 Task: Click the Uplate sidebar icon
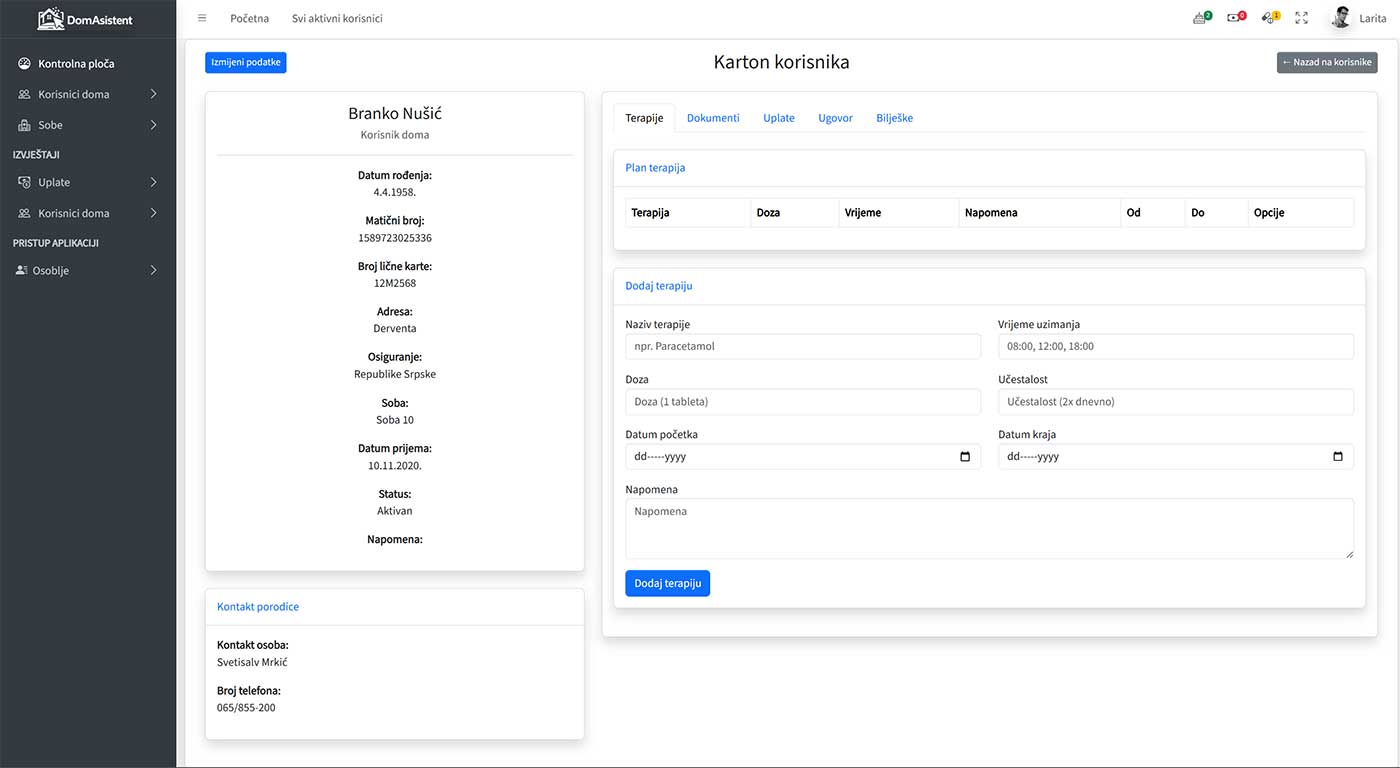[24, 182]
